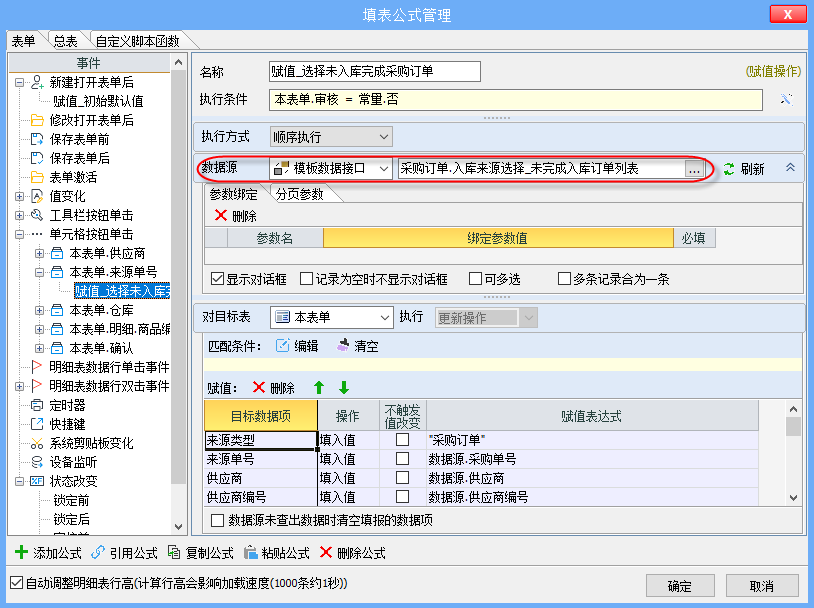Expand the 本表单.仓库 tree node

pos(39,310)
